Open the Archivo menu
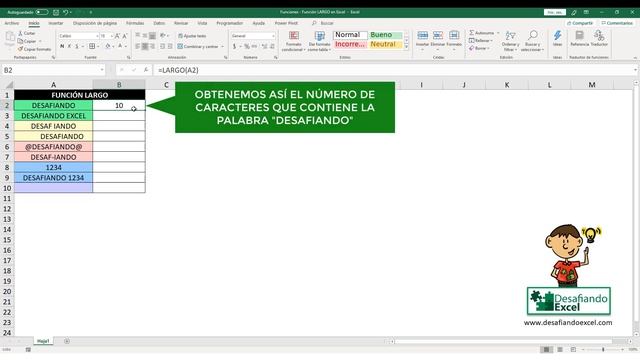 11,23
